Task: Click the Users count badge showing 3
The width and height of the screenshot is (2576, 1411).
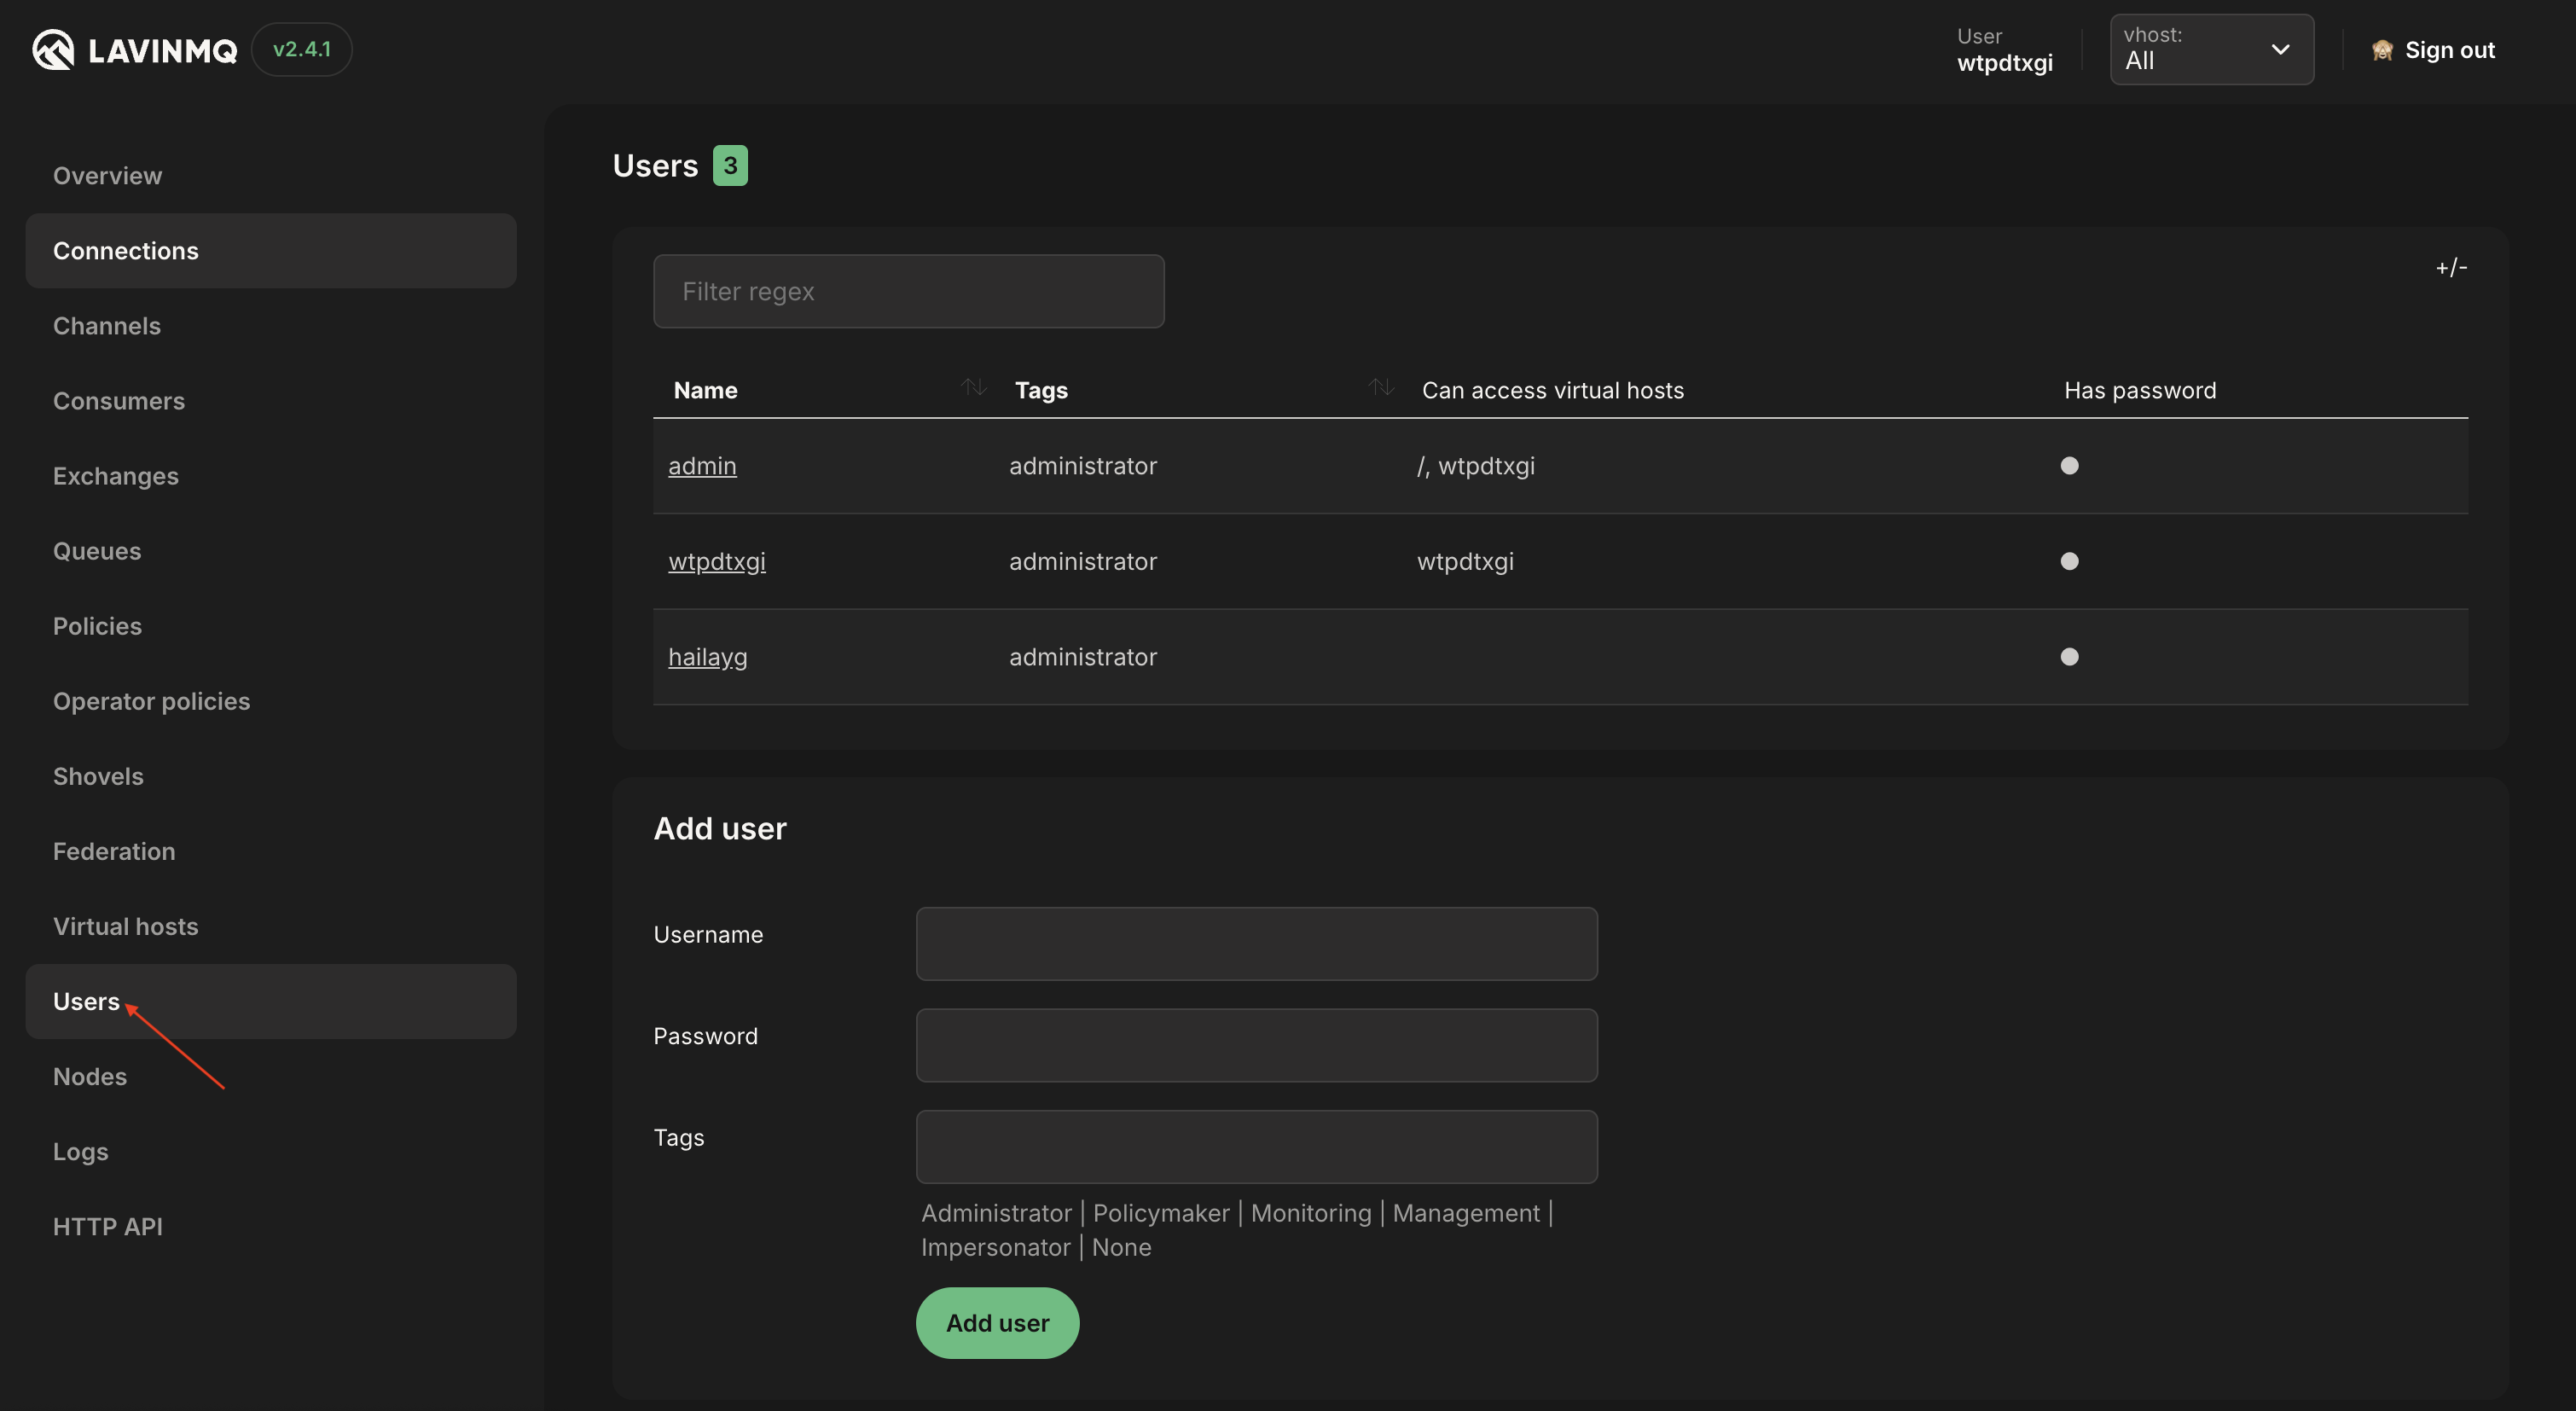Action: click(730, 165)
